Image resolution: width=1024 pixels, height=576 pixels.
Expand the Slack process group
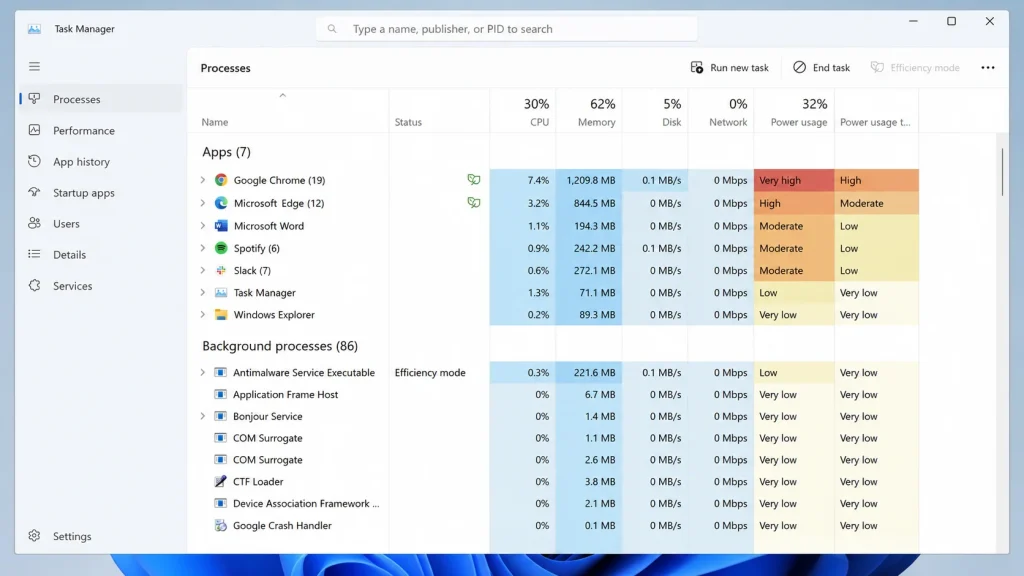click(202, 270)
